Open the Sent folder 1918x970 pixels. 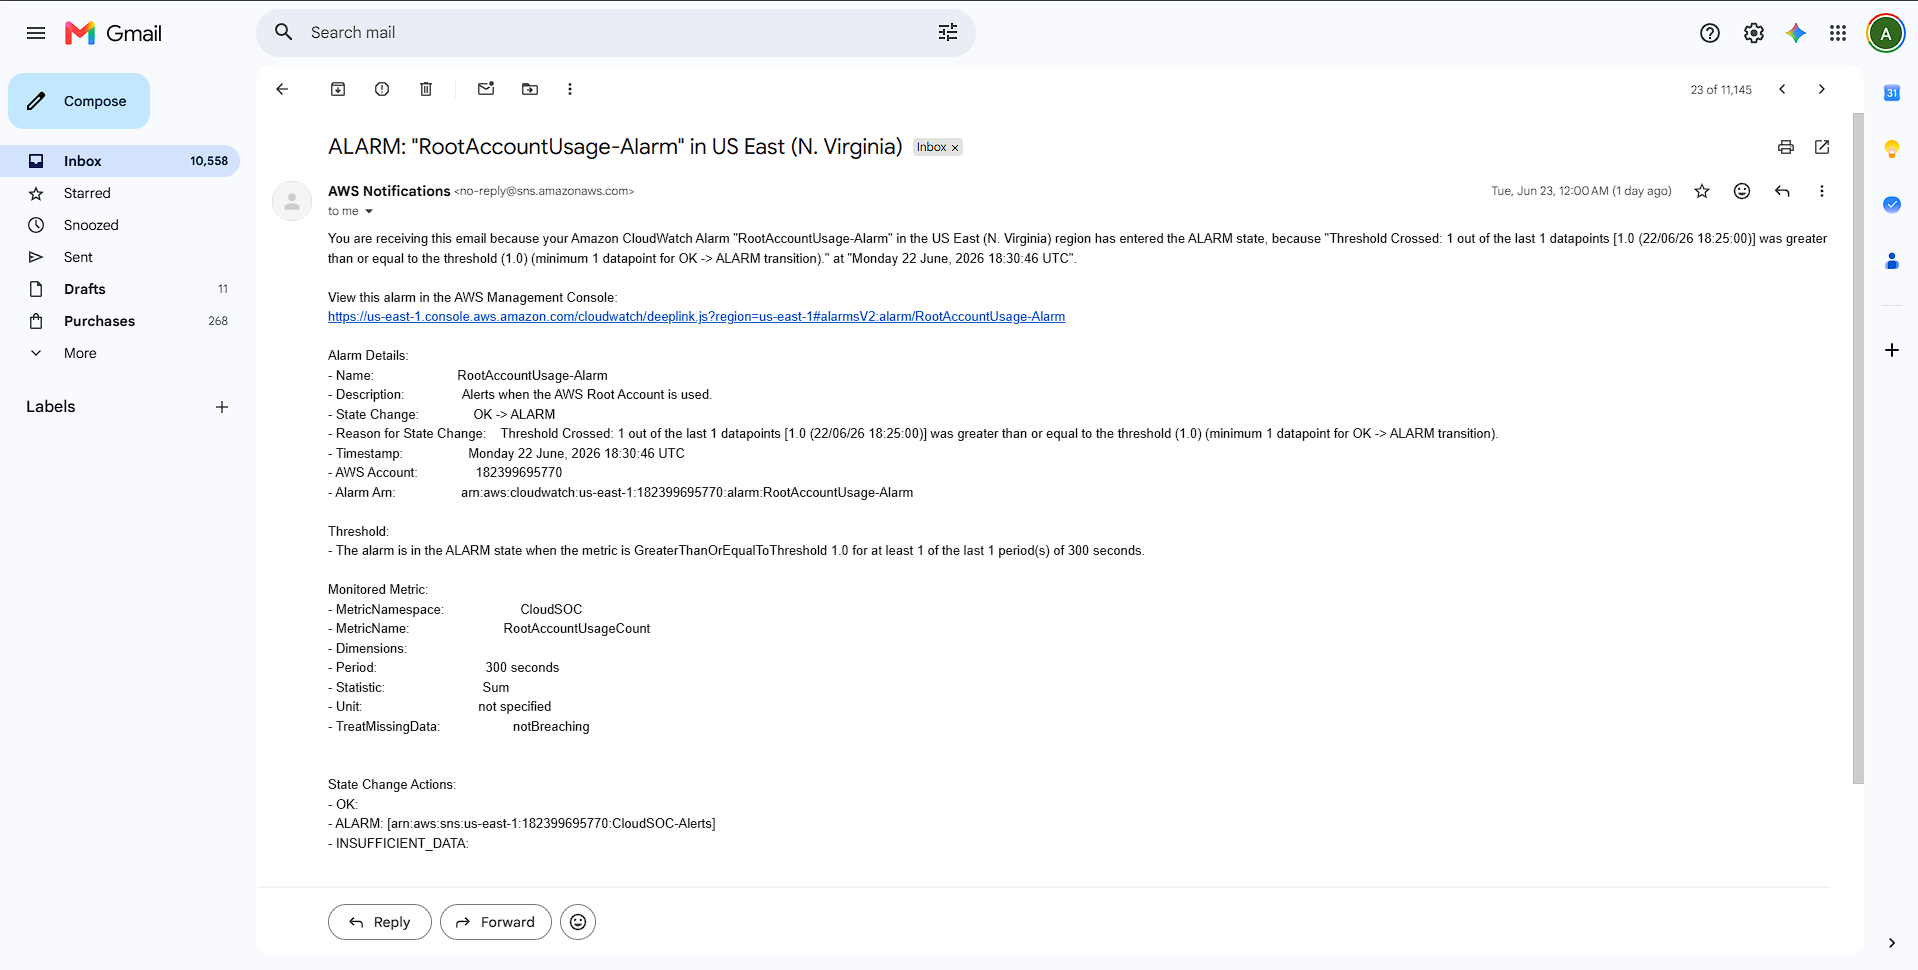[120, 257]
